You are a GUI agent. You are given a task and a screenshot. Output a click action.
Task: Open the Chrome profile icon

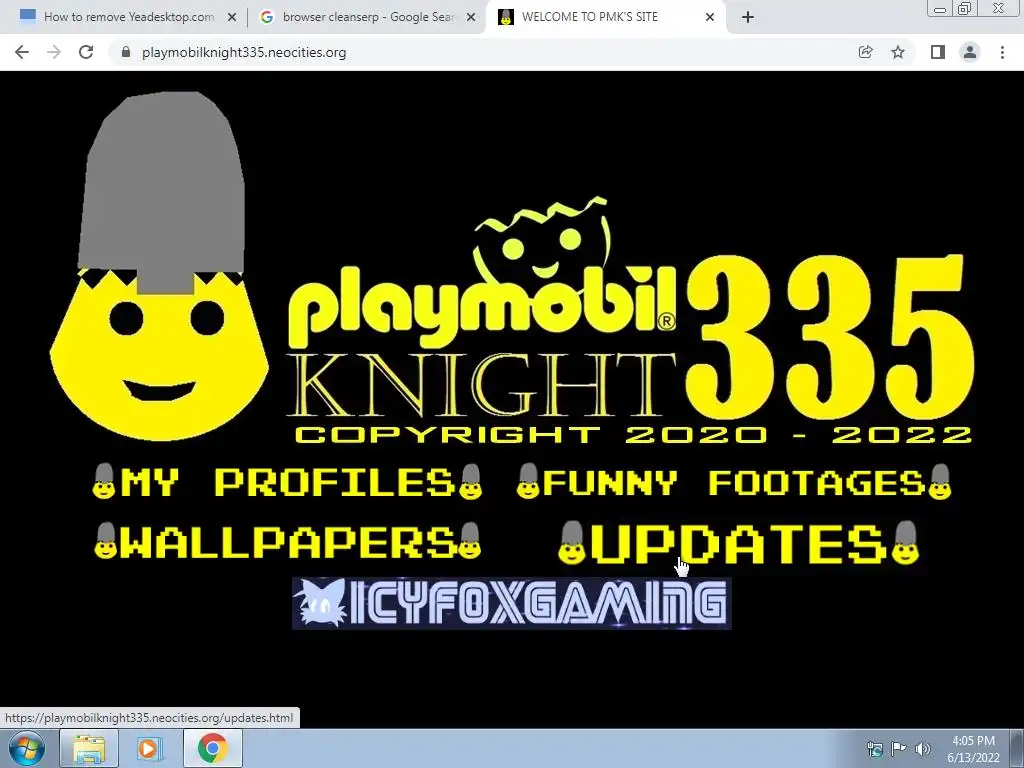pyautogui.click(x=970, y=52)
